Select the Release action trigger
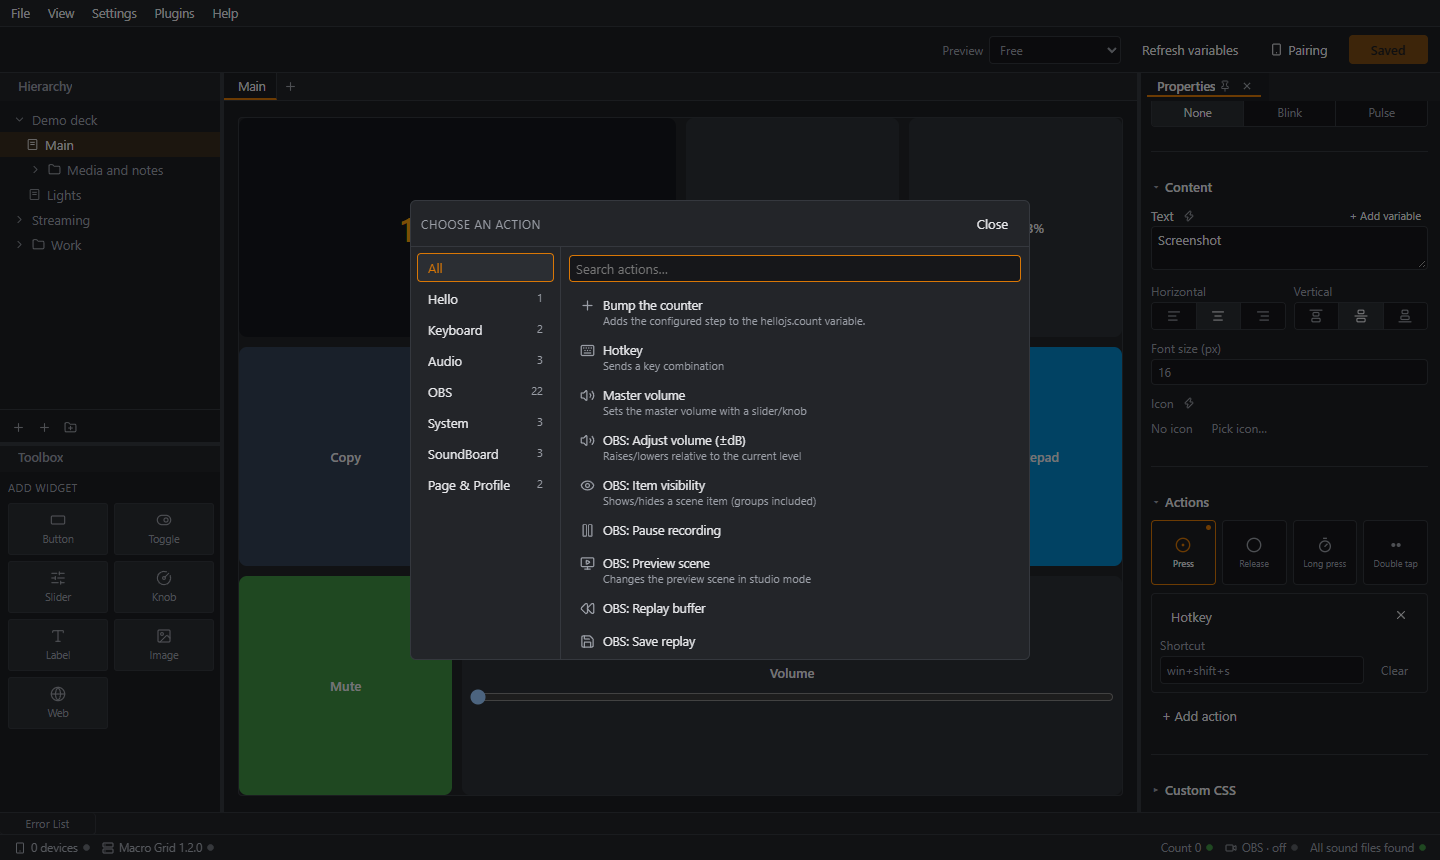 coord(1254,552)
